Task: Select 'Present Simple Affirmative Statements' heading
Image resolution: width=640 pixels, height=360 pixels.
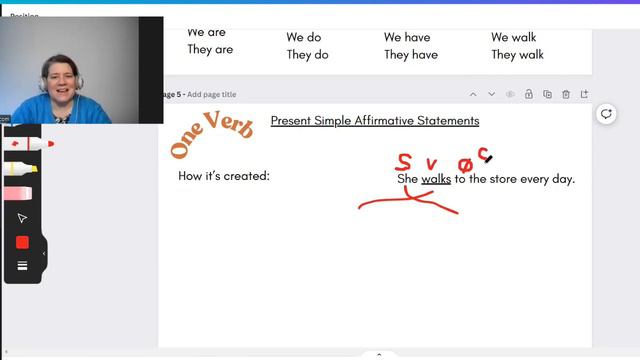Action: (375, 121)
